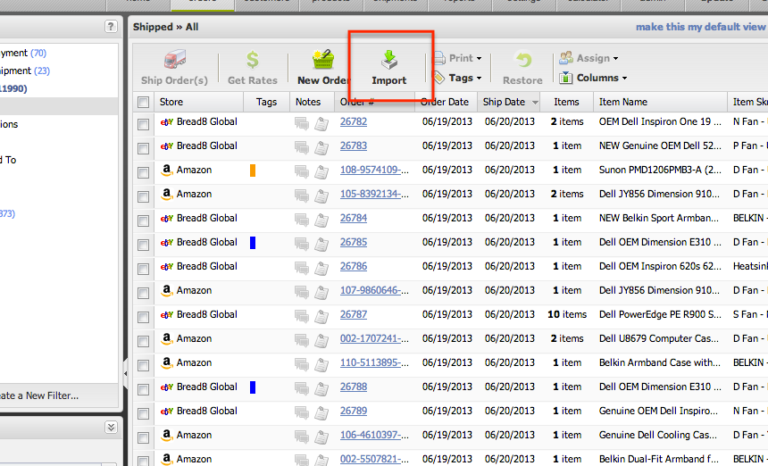768x466 pixels.
Task: Open notes bubble icon for order 108-9574109
Action: click(302, 172)
